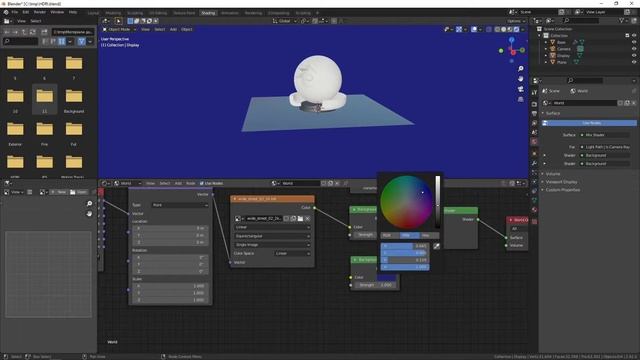Open the Single Image source dropdown
The width and height of the screenshot is (640, 360).
pyautogui.click(x=272, y=244)
